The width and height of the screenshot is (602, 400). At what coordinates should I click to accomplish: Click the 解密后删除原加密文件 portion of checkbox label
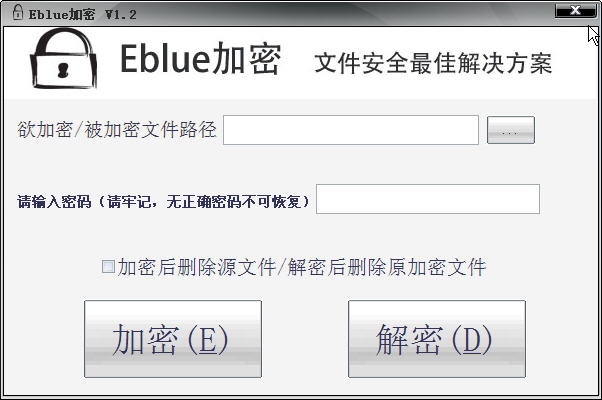click(x=387, y=267)
